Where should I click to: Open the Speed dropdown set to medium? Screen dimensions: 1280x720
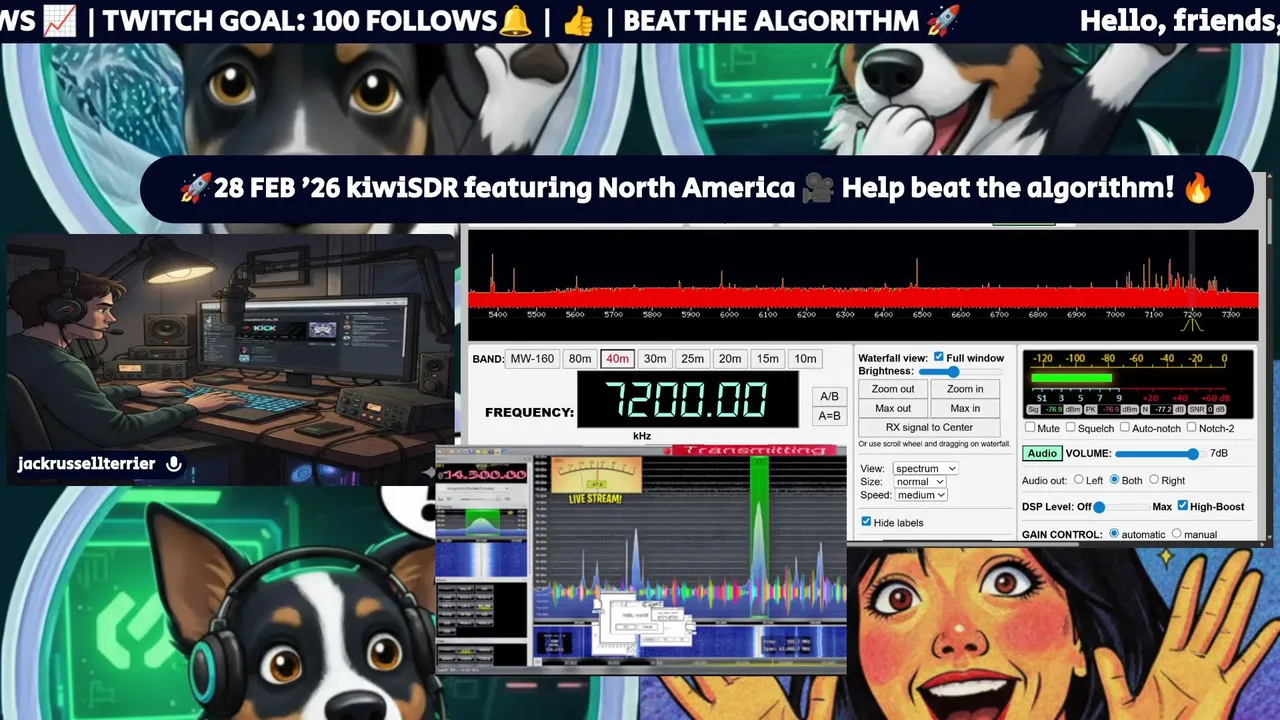pyautogui.click(x=920, y=495)
